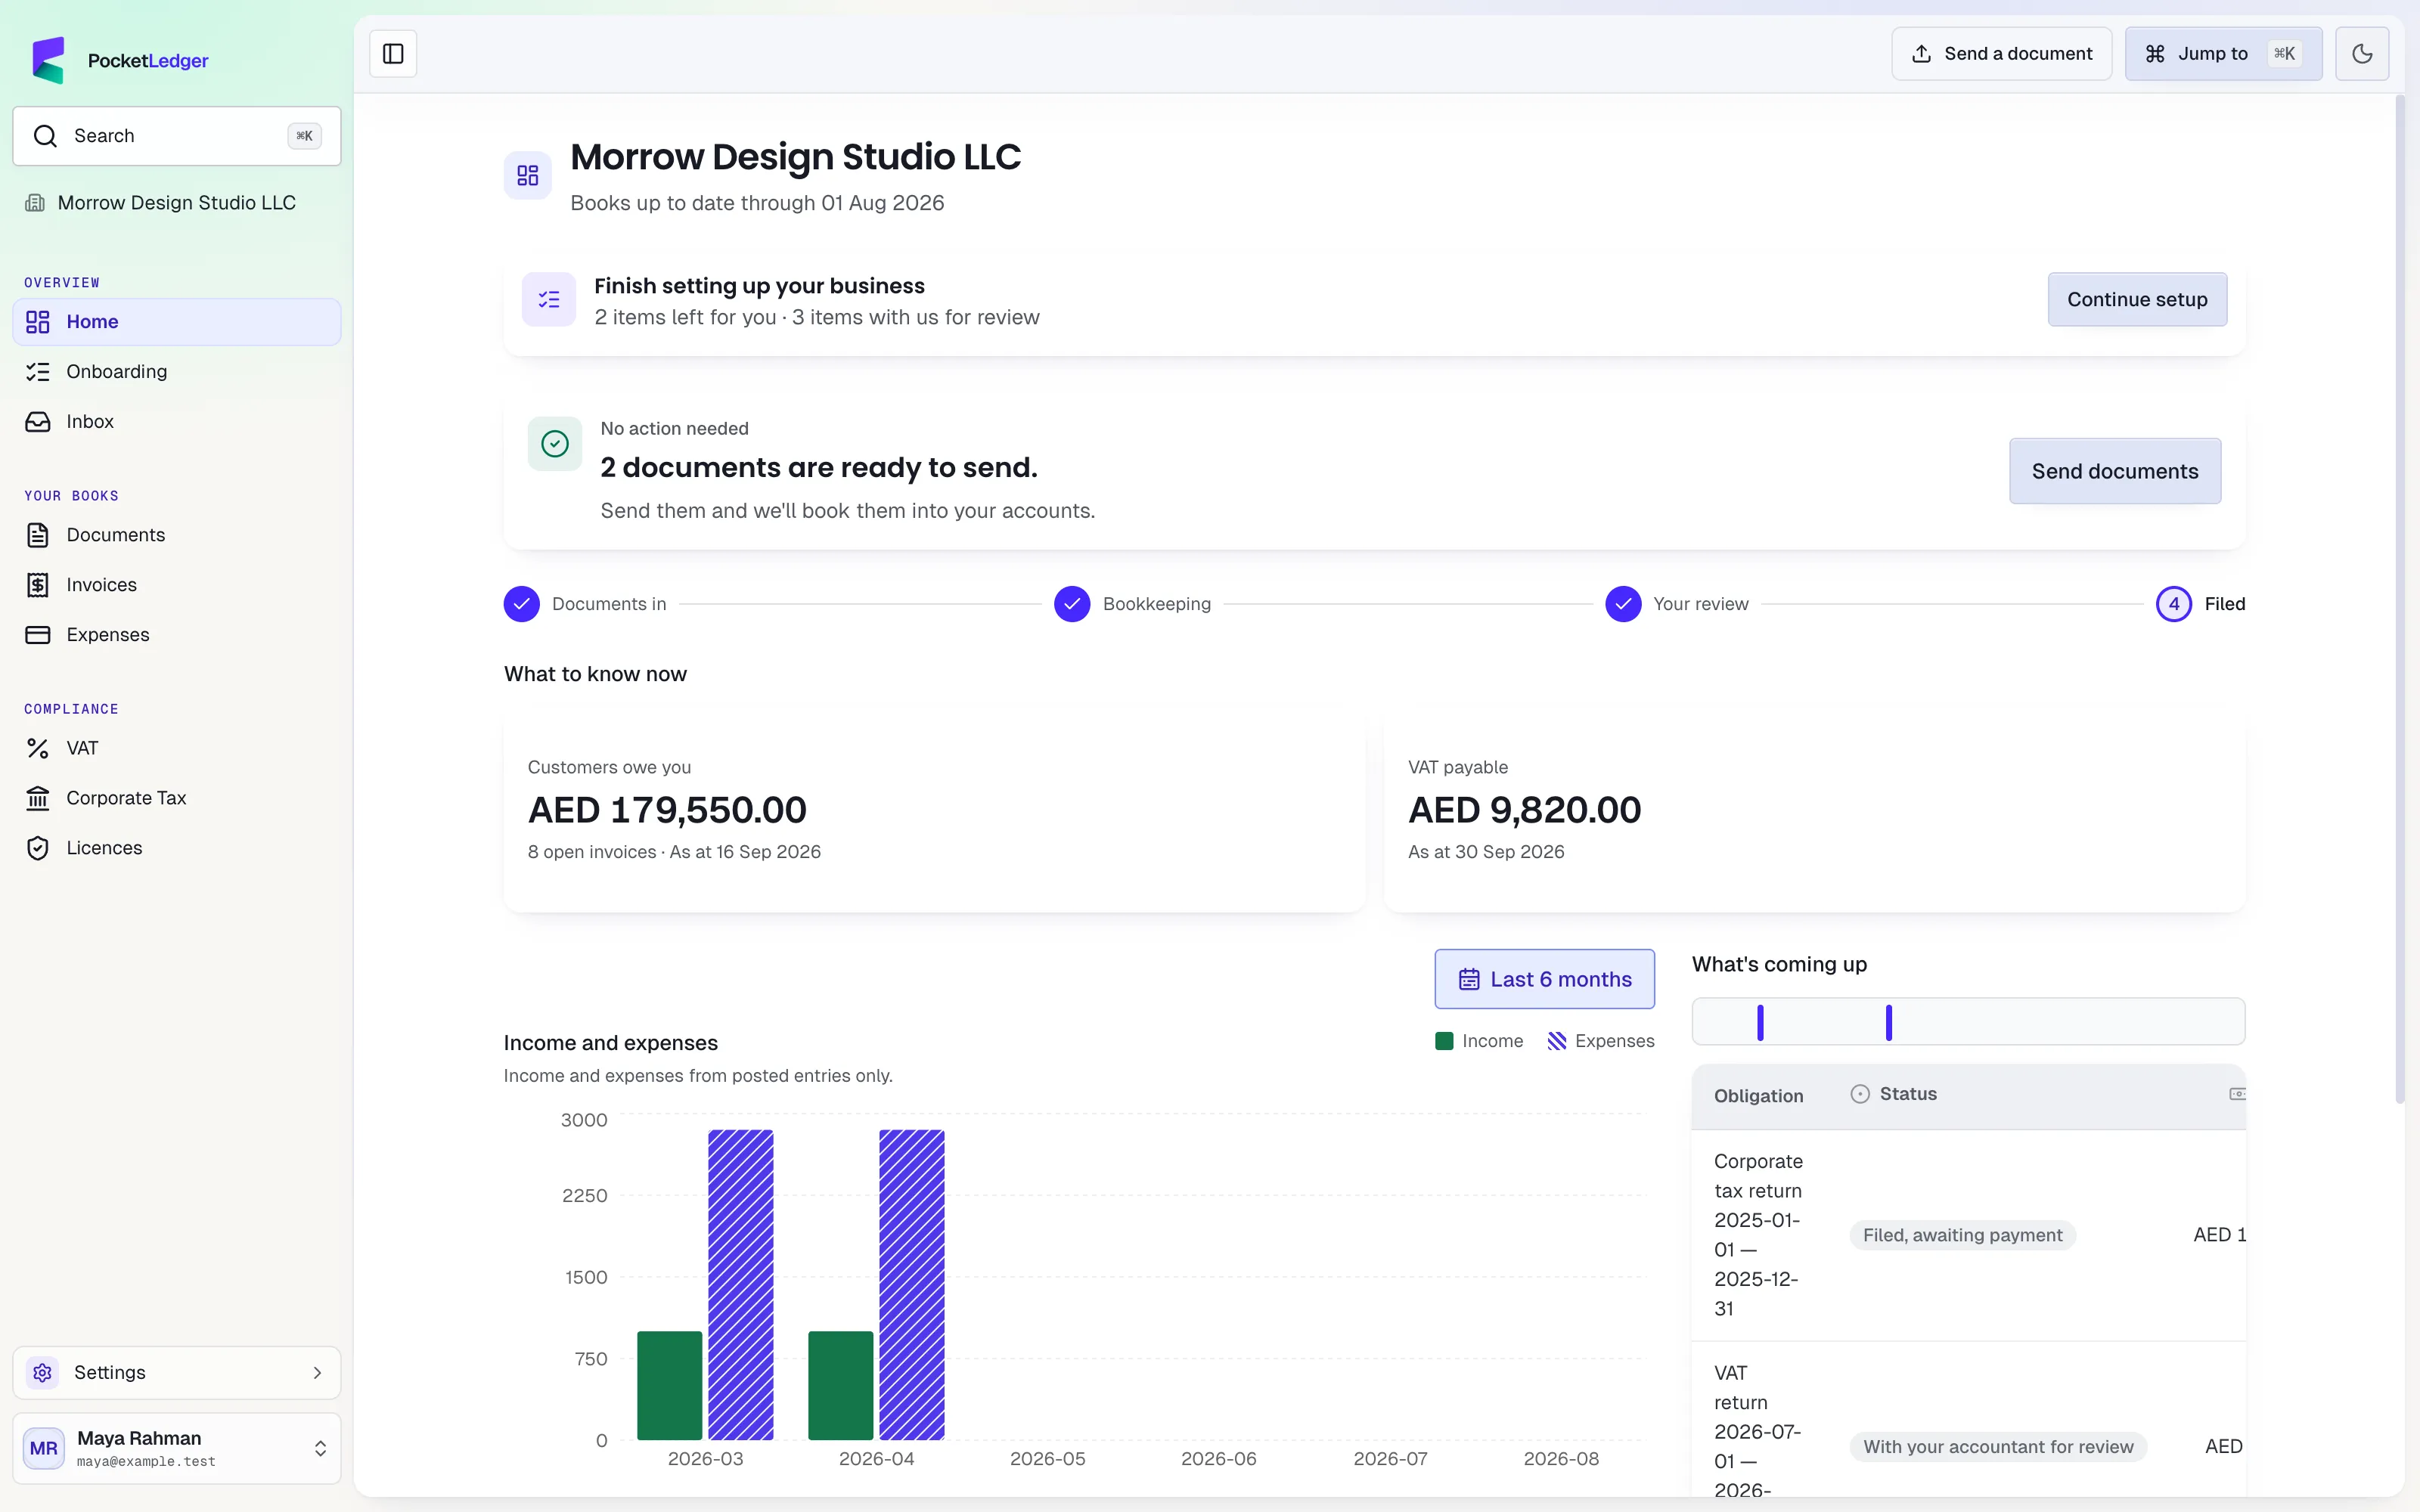Image resolution: width=2420 pixels, height=1512 pixels.
Task: Click the PocketLedger logo icon
Action: (48, 60)
